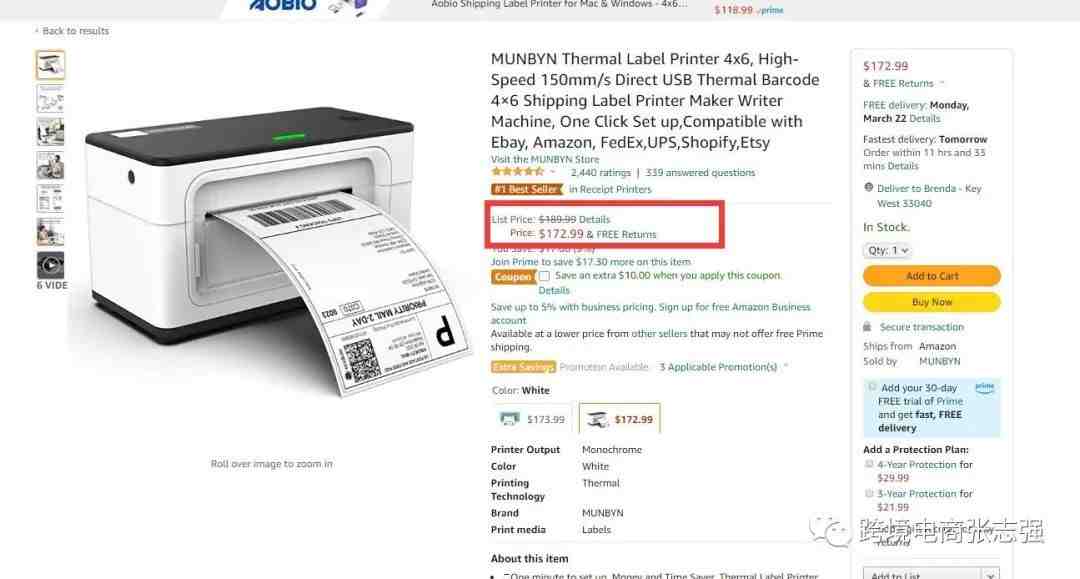
Task: Check the 4-Year Protection plan box
Action: (869, 464)
